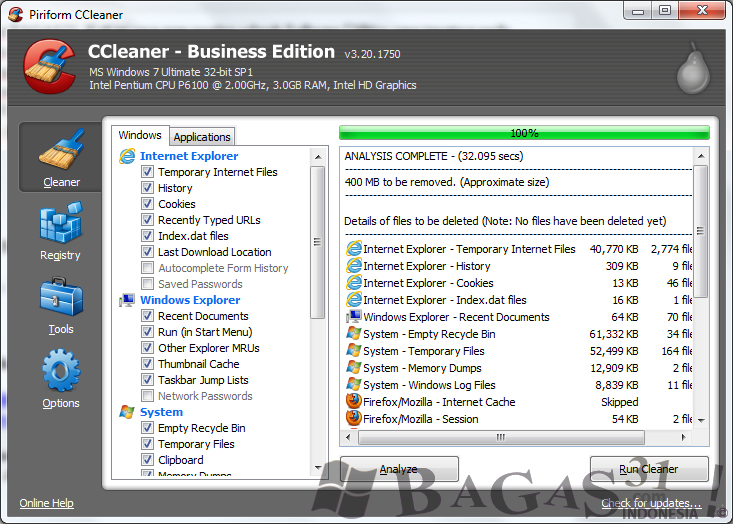733x524 pixels.
Task: Toggle Last Download Location checkbox
Action: point(147,252)
